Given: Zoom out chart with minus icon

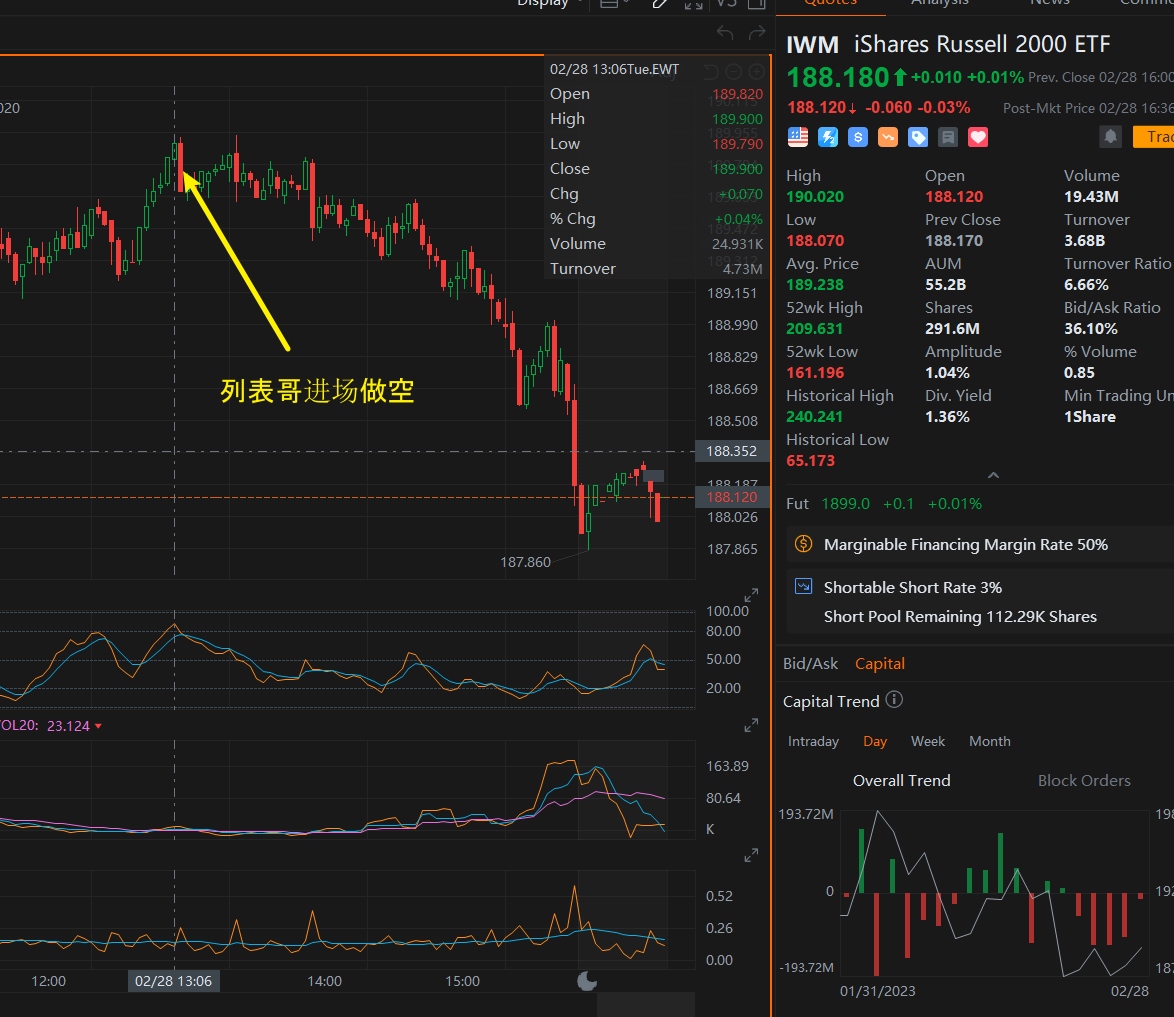Looking at the screenshot, I should (734, 71).
